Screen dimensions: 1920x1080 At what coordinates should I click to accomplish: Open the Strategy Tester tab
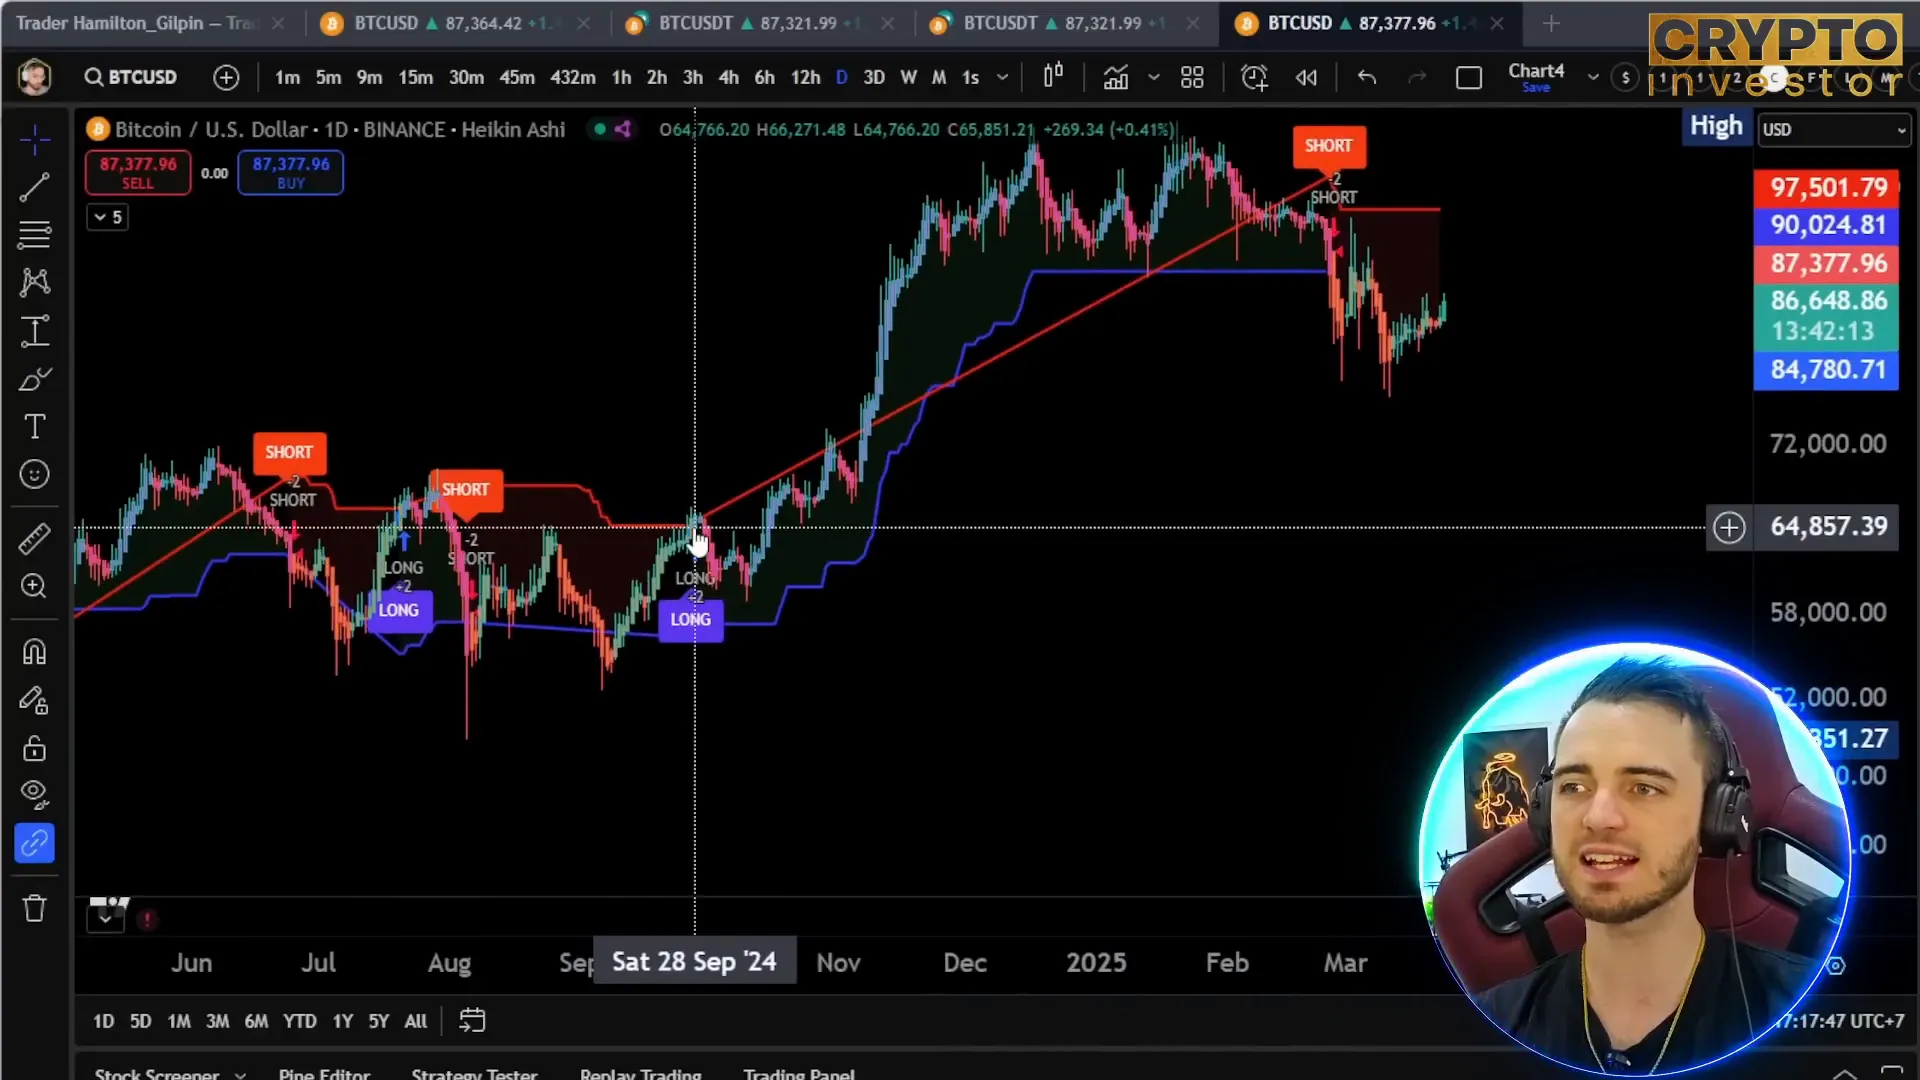pos(475,1073)
